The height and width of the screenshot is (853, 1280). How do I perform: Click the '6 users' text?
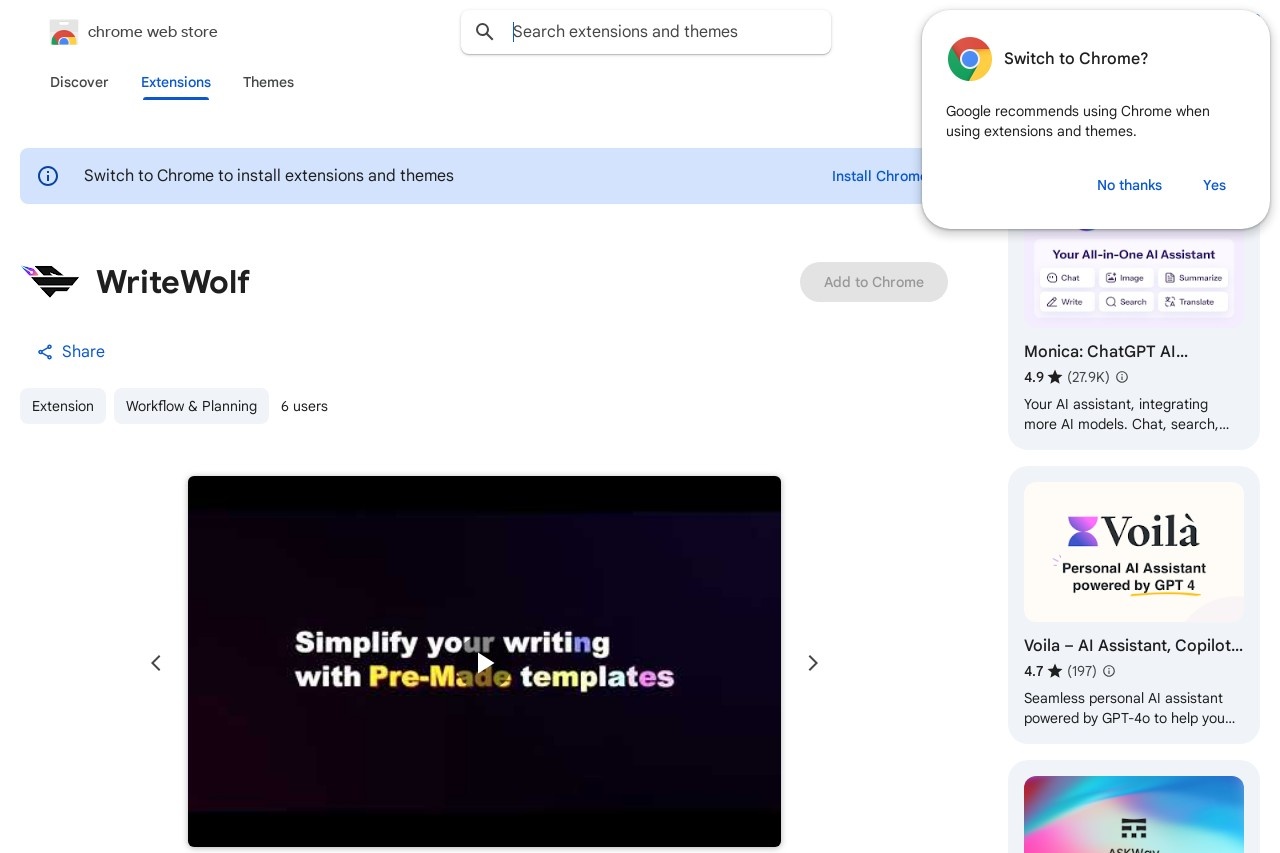tap(304, 406)
